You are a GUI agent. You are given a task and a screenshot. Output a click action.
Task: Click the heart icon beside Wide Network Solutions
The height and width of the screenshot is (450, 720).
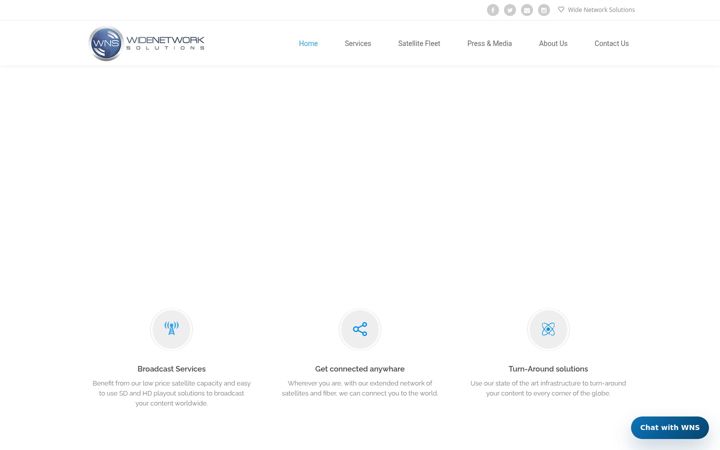point(561,9)
